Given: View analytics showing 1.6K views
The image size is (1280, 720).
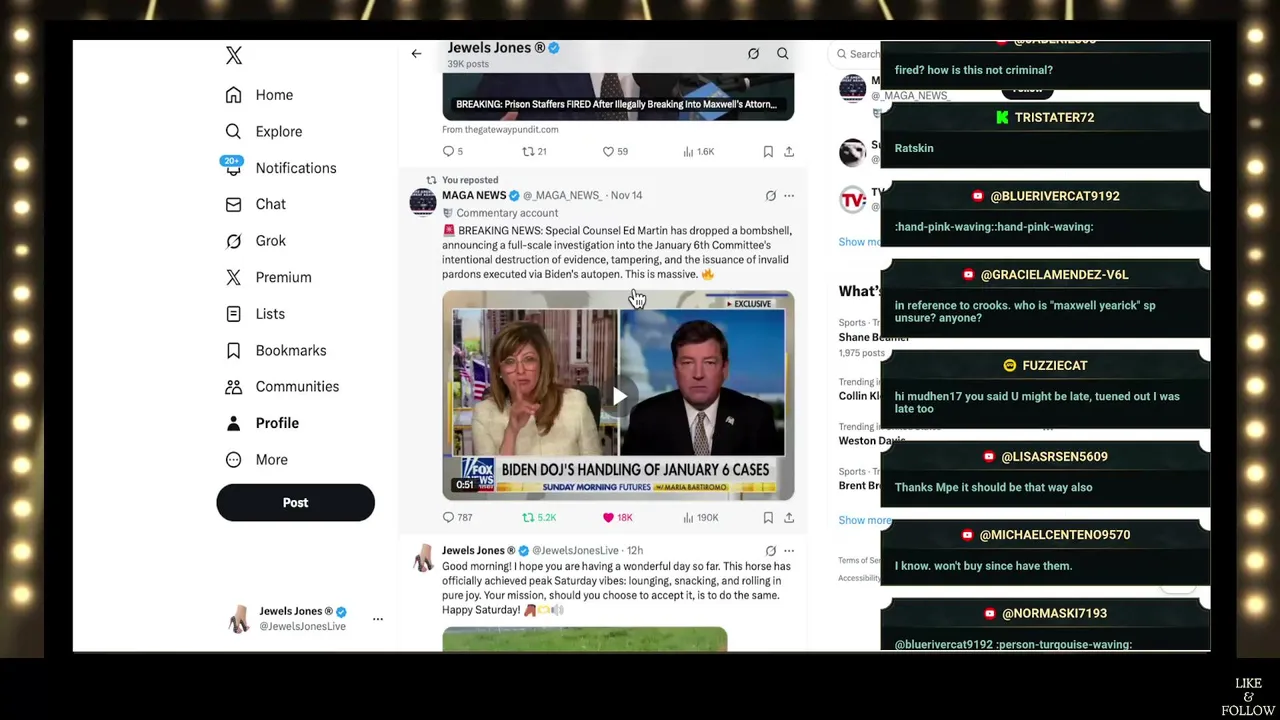Looking at the screenshot, I should 698,152.
